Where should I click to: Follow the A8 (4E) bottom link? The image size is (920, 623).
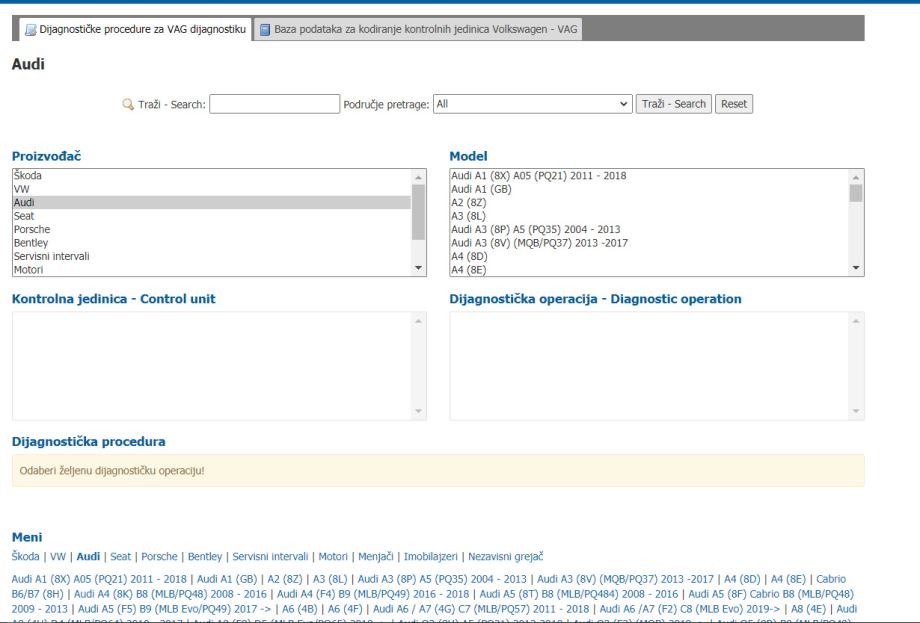pyautogui.click(x=809, y=609)
